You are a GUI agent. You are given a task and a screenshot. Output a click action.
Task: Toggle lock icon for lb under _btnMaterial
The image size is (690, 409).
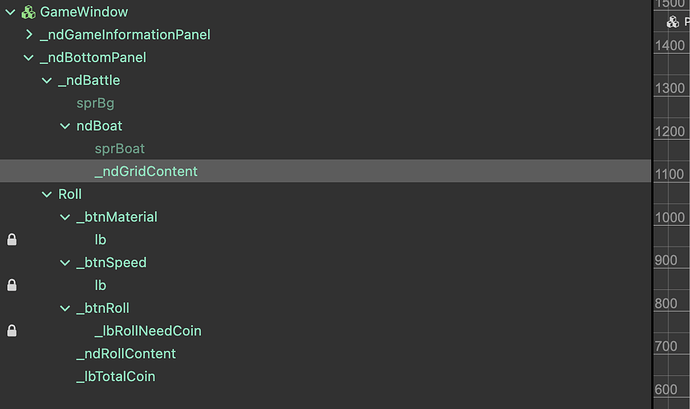click(12, 240)
